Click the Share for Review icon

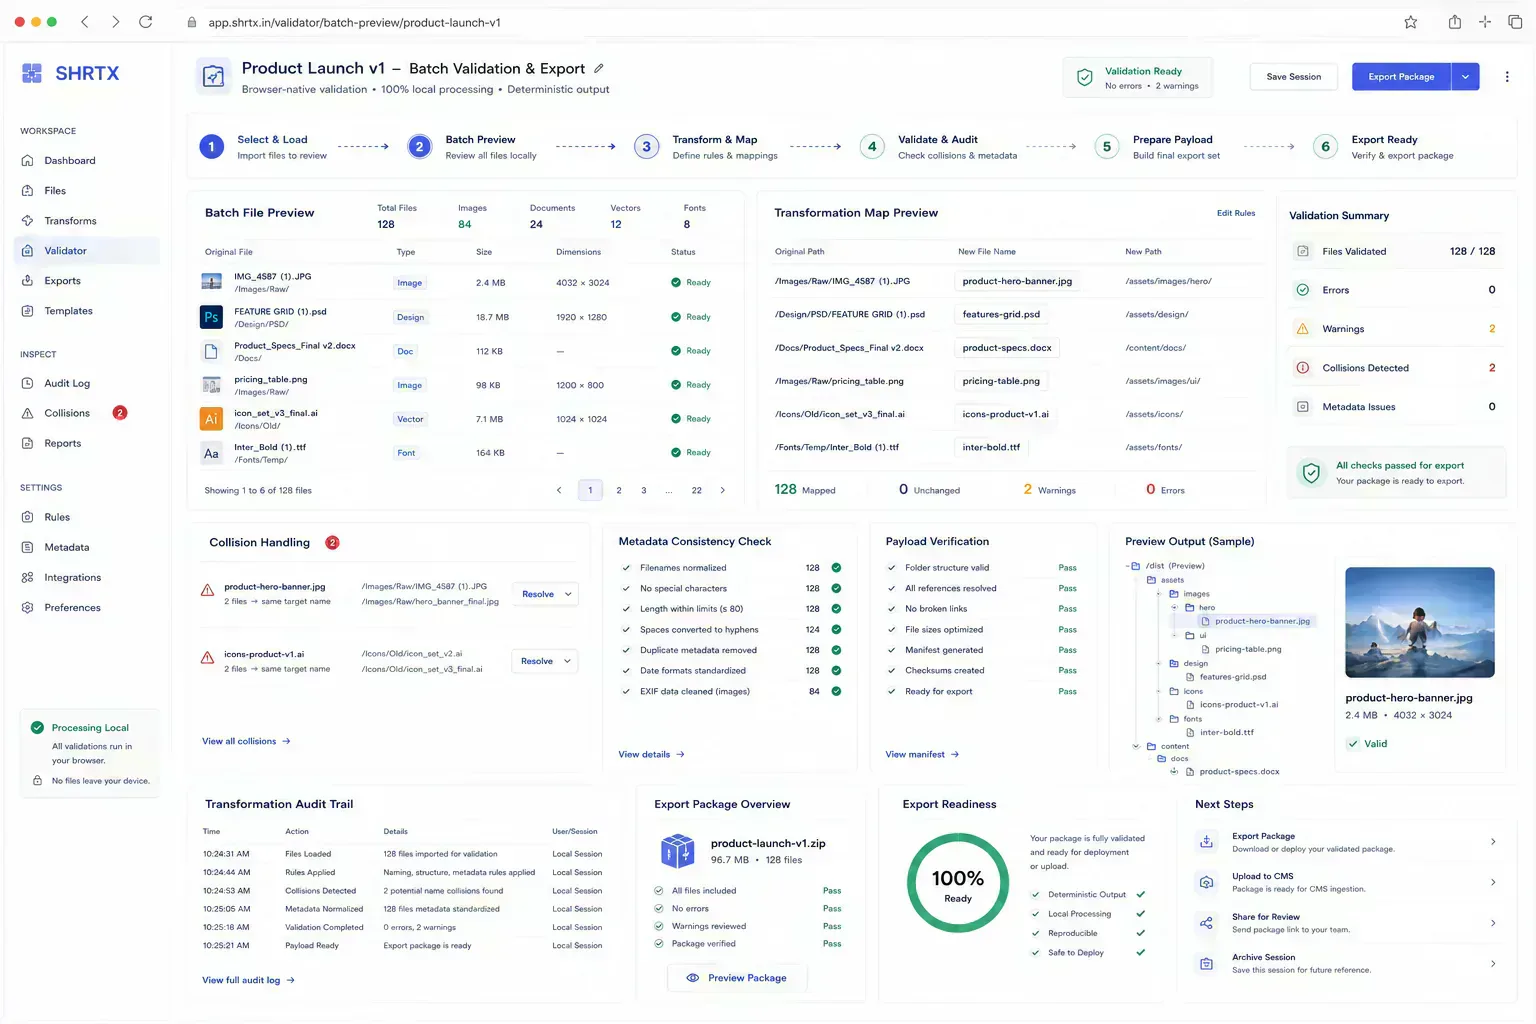1206,923
